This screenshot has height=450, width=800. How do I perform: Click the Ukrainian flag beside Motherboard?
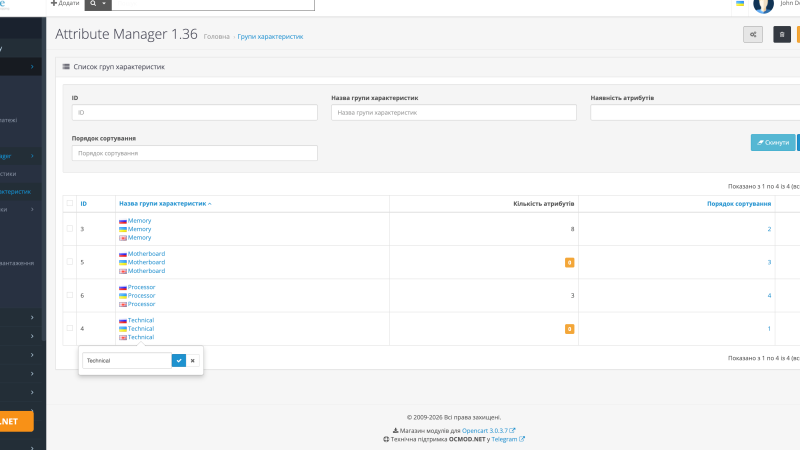coord(122,262)
